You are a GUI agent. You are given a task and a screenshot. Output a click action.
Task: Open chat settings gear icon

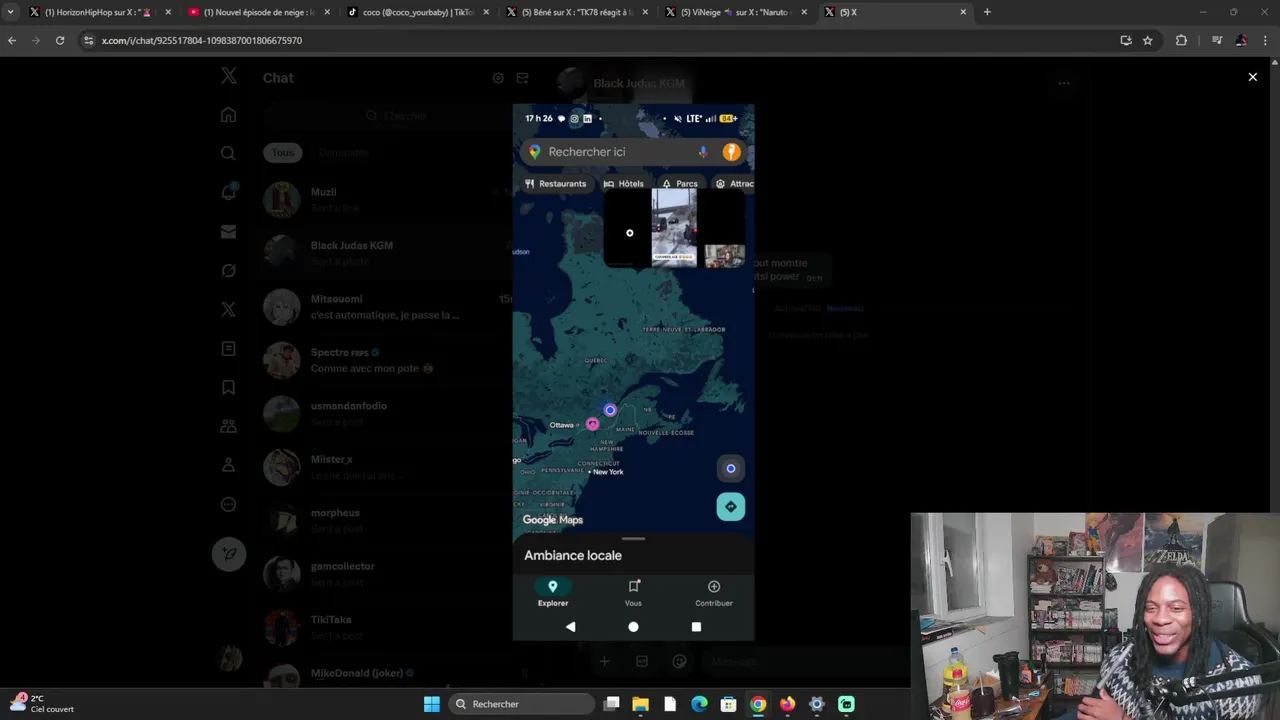(x=498, y=78)
